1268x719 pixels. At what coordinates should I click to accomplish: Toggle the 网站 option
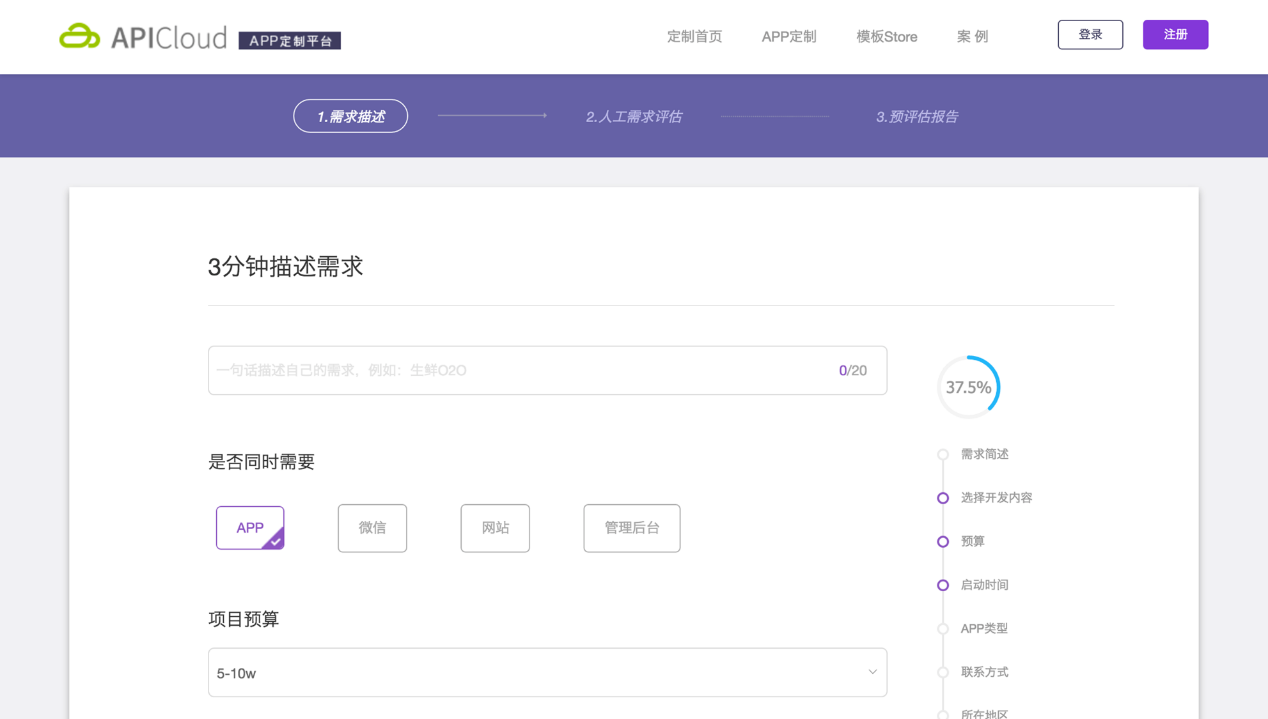(x=495, y=528)
